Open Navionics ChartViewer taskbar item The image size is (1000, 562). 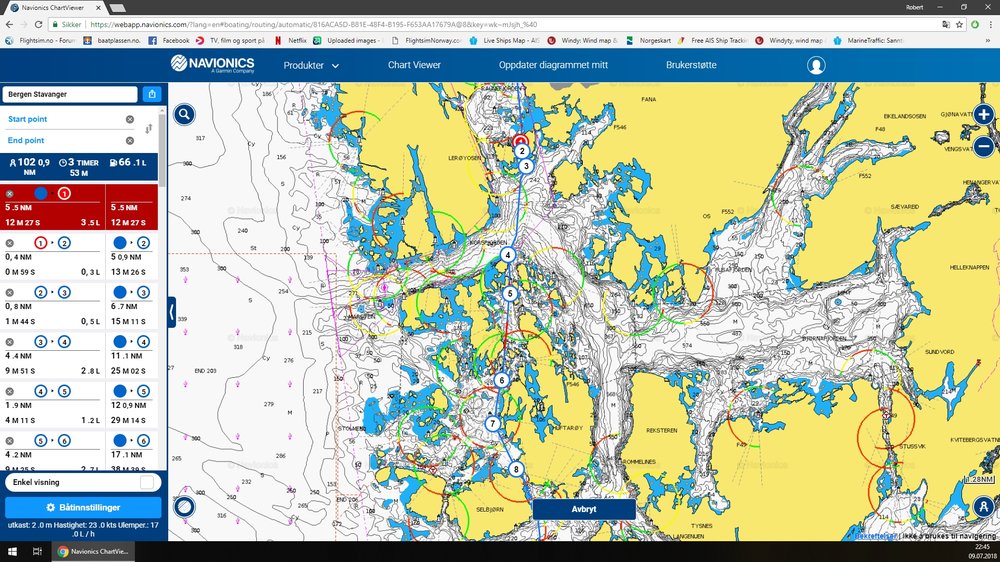93,551
